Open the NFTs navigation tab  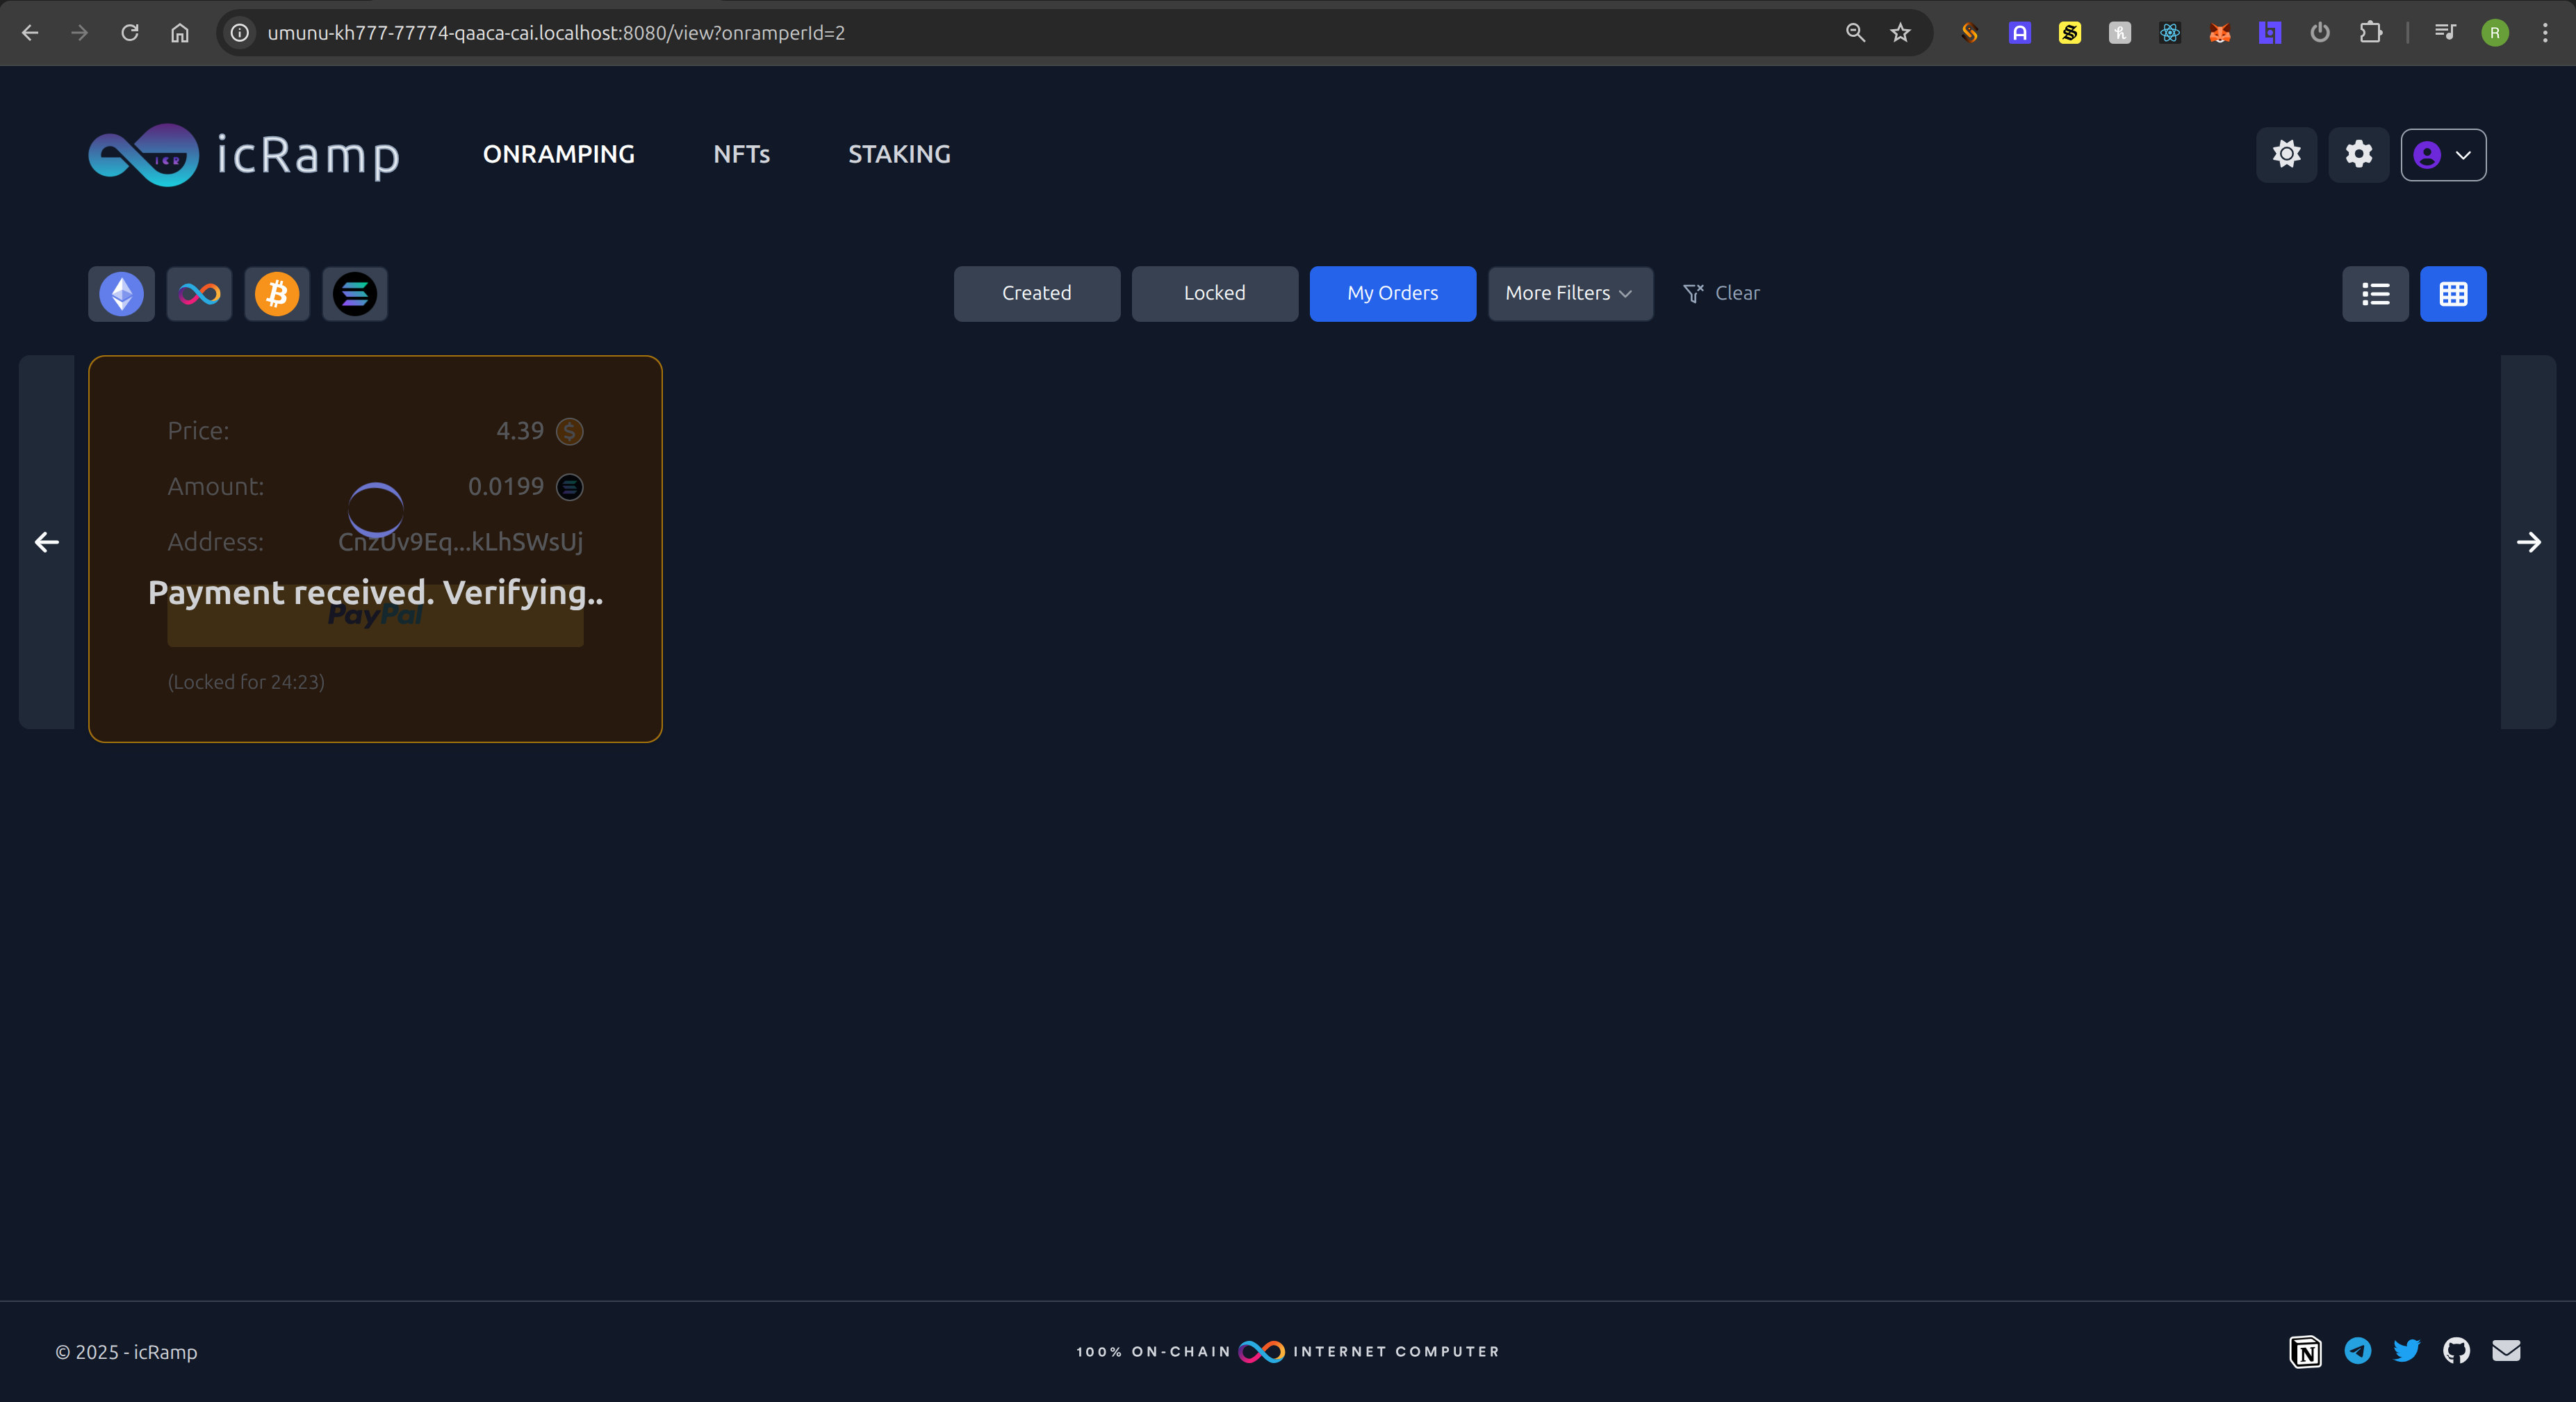point(741,155)
